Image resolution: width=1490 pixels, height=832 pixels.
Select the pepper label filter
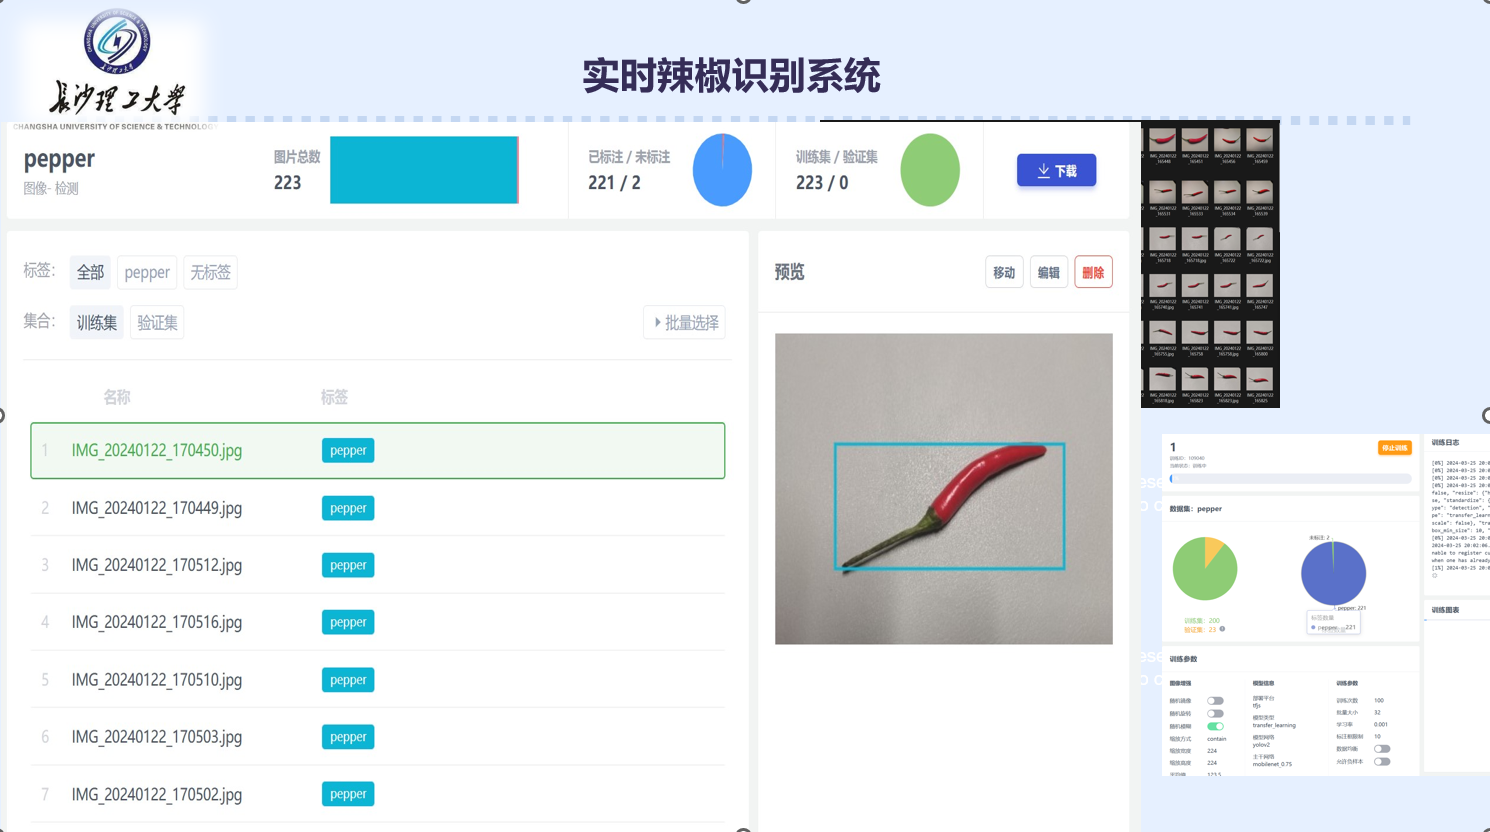pyautogui.click(x=147, y=272)
